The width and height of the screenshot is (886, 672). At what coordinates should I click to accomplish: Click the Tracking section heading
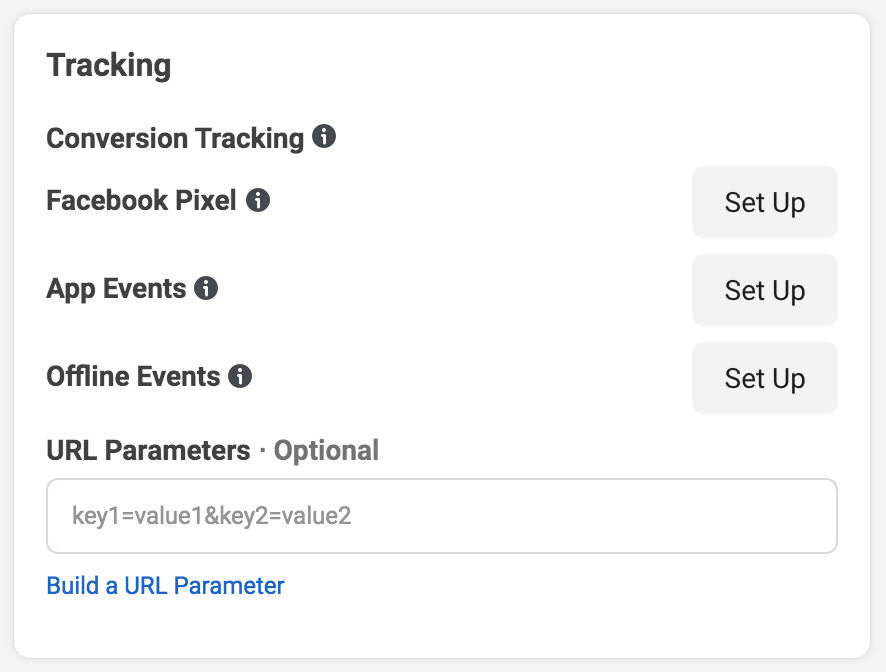coord(108,64)
